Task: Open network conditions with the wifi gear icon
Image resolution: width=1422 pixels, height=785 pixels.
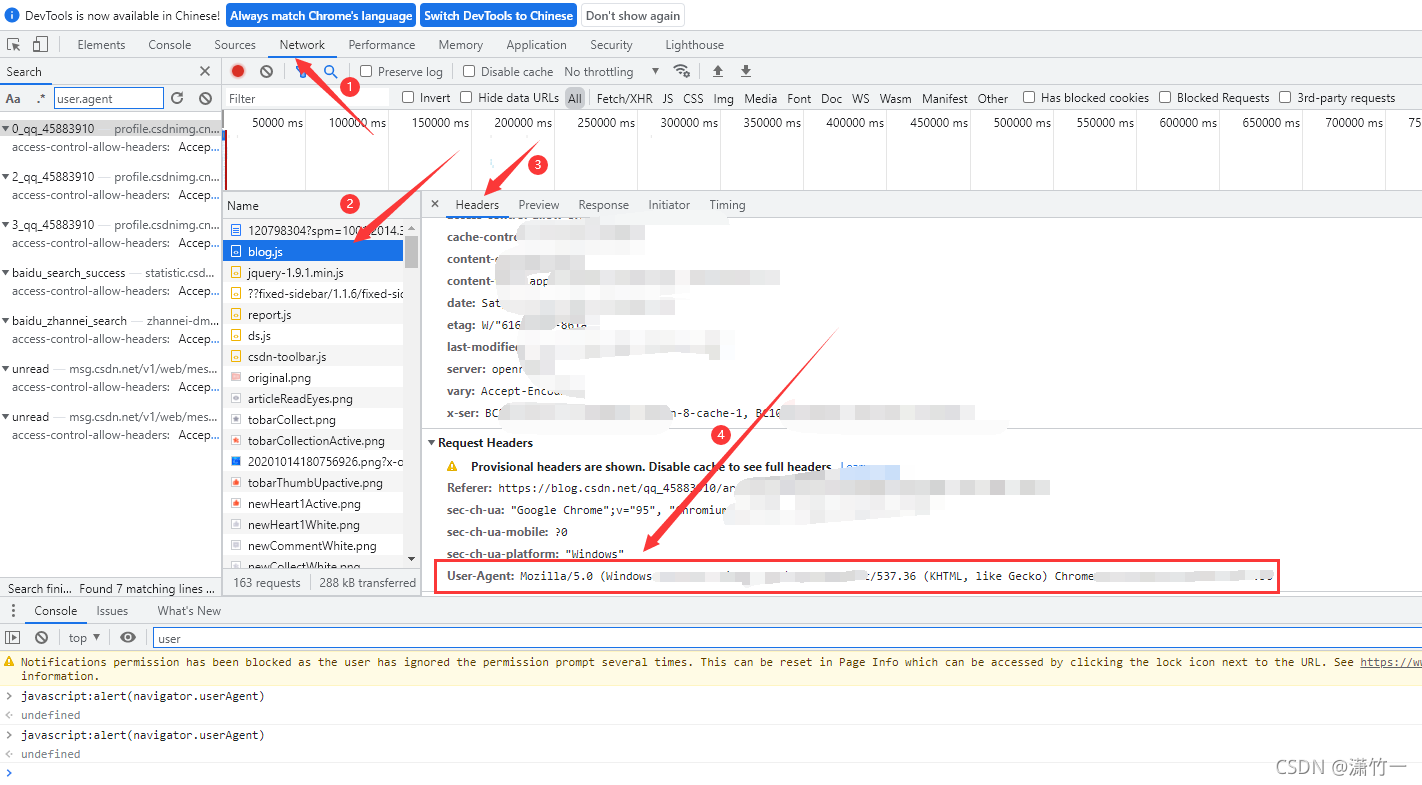Action: pos(682,71)
